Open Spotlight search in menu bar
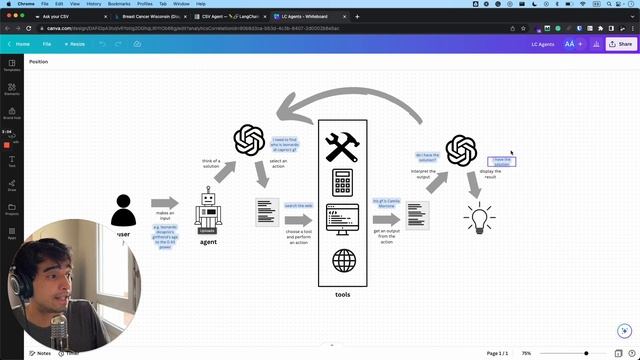Screen dimensions: 640x360 click(x=609, y=4)
